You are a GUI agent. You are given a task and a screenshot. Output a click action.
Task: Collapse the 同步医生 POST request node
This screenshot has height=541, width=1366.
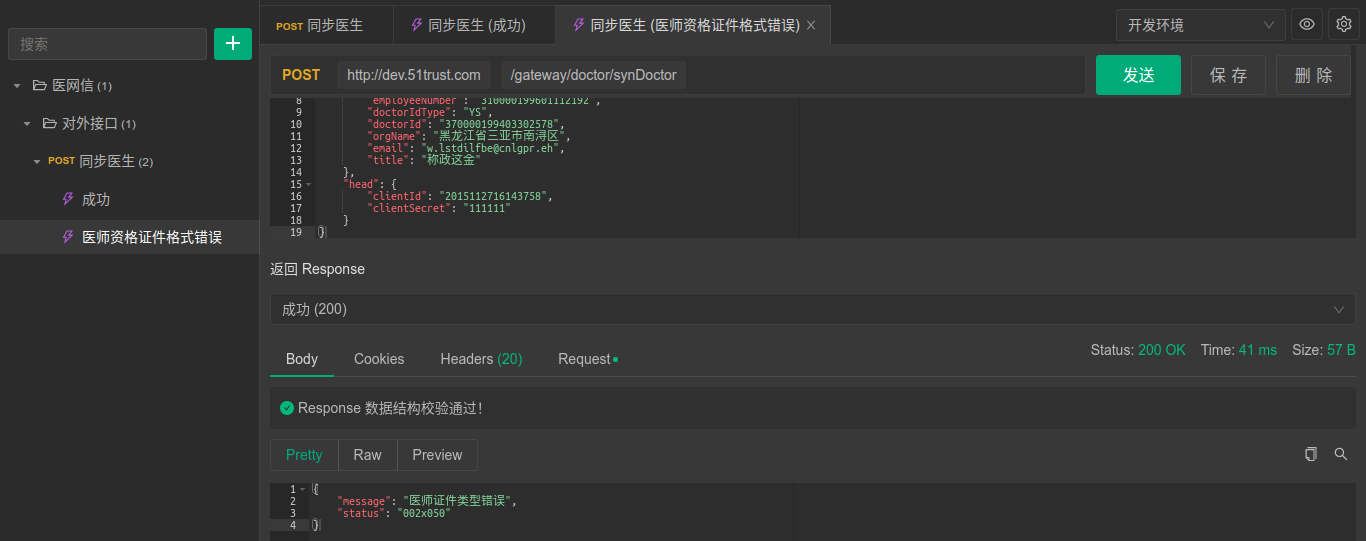(37, 161)
